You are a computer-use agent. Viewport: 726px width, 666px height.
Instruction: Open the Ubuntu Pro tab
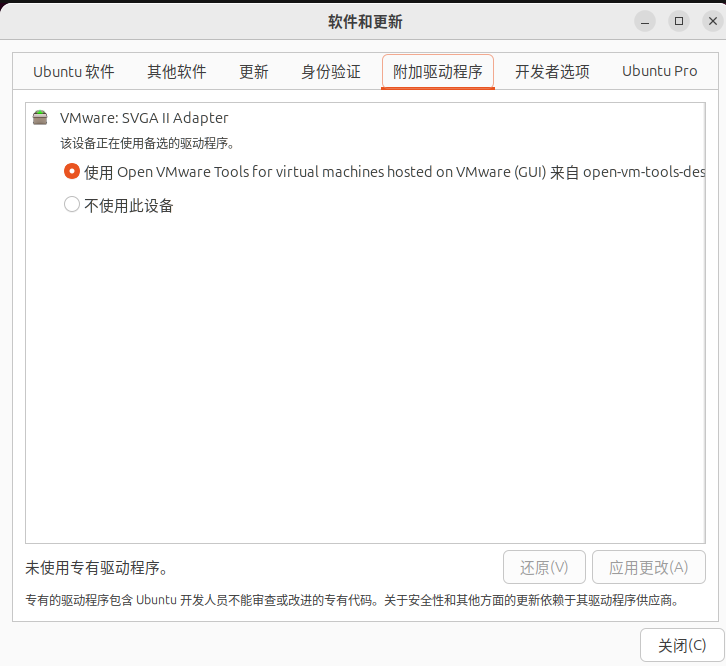point(660,72)
